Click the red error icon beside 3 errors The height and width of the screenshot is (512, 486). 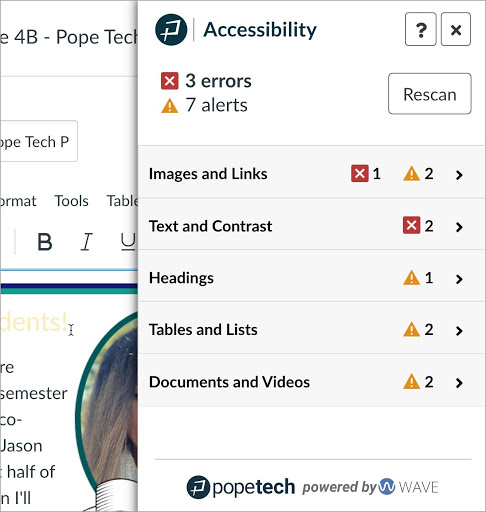click(170, 81)
